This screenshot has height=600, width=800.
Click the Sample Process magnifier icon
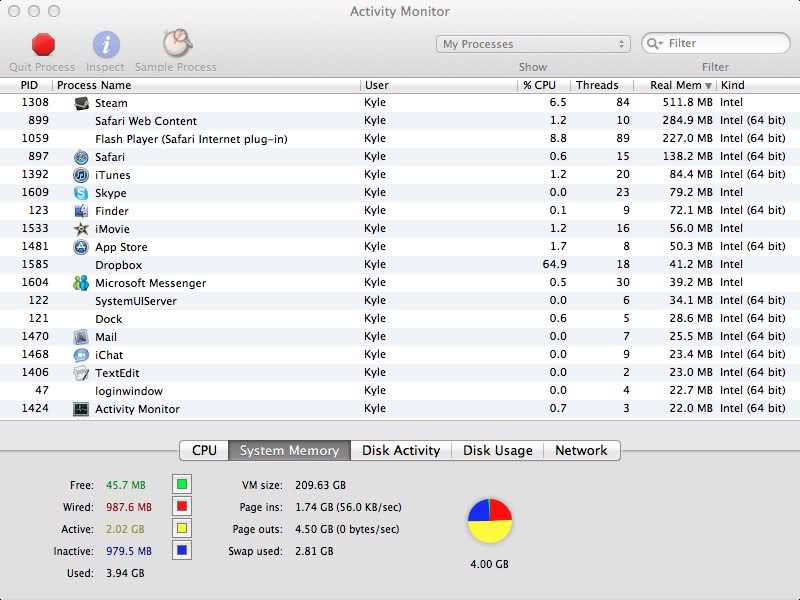(x=177, y=43)
